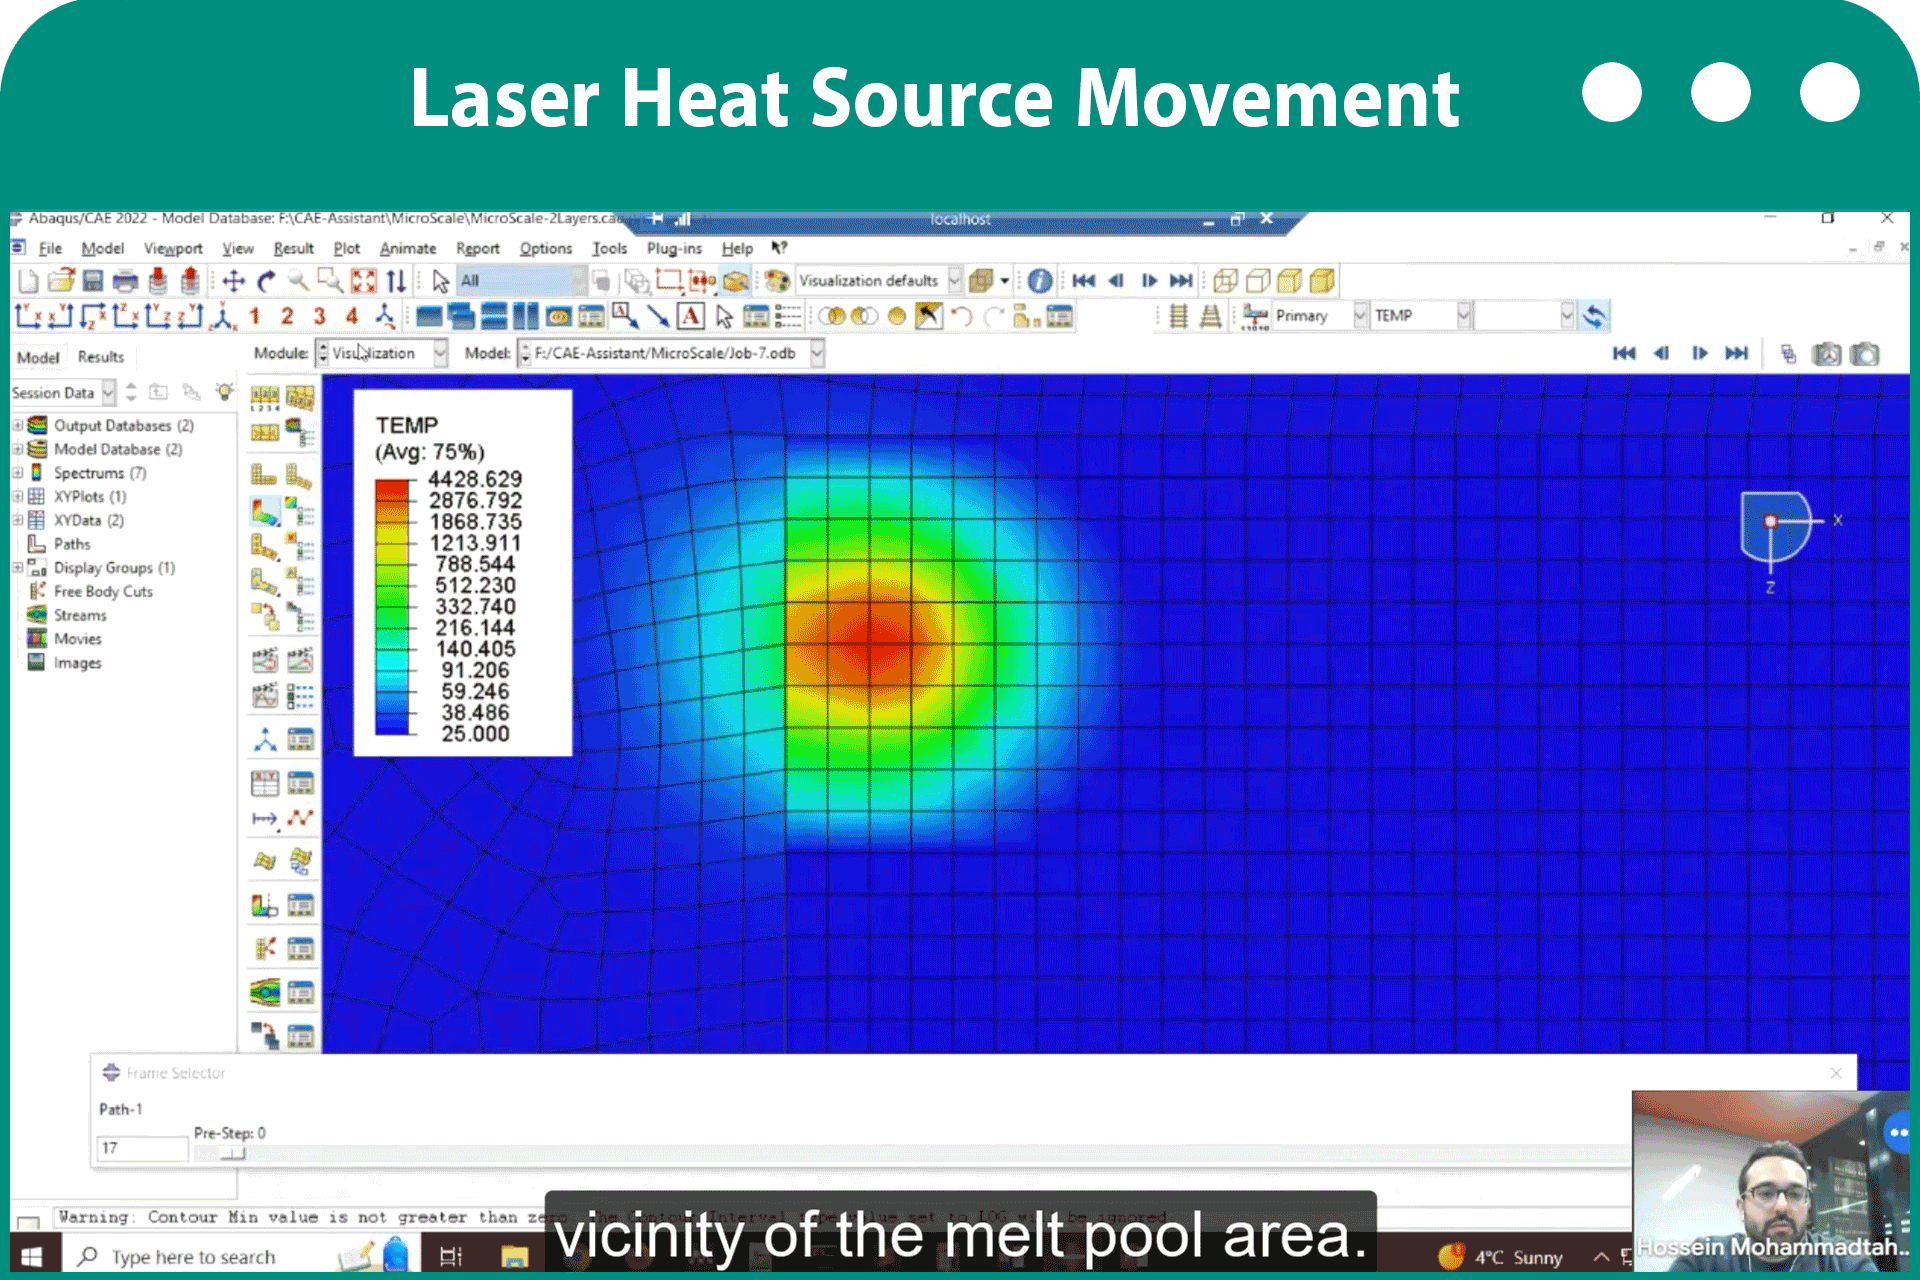Click the Query information icon

1040,281
